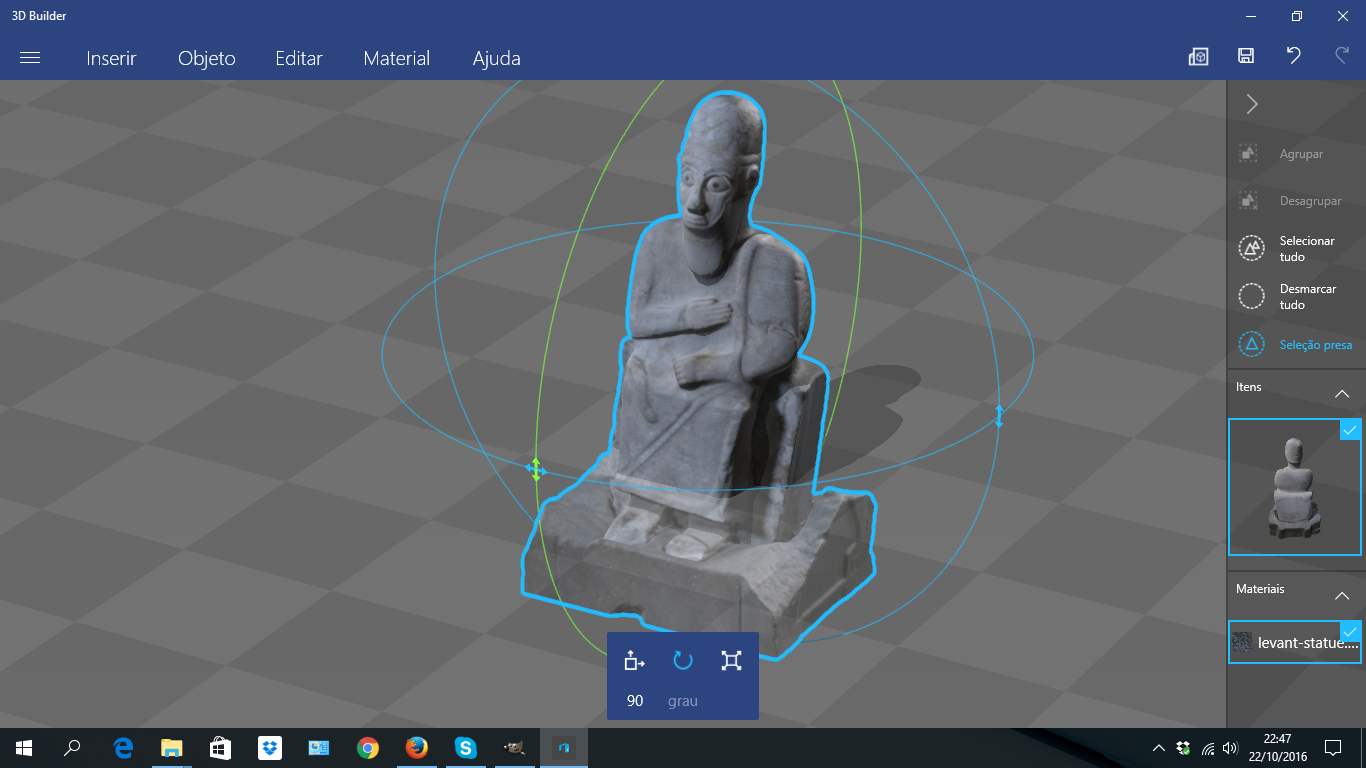Open the Ajuda menu
This screenshot has width=1366, height=768.
(497, 58)
